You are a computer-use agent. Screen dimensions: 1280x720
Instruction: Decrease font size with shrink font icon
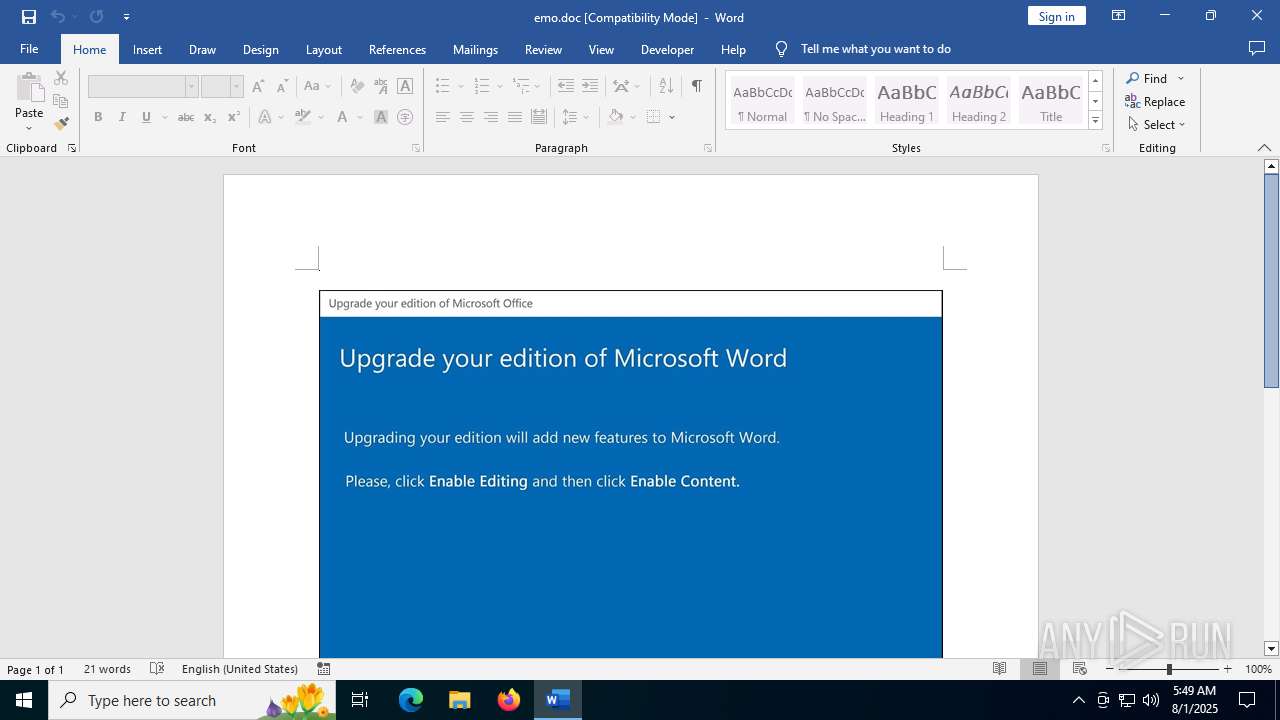(282, 86)
